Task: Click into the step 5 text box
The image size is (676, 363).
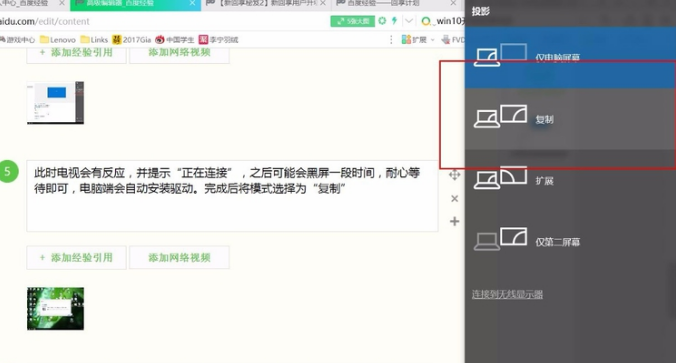Action: point(232,196)
